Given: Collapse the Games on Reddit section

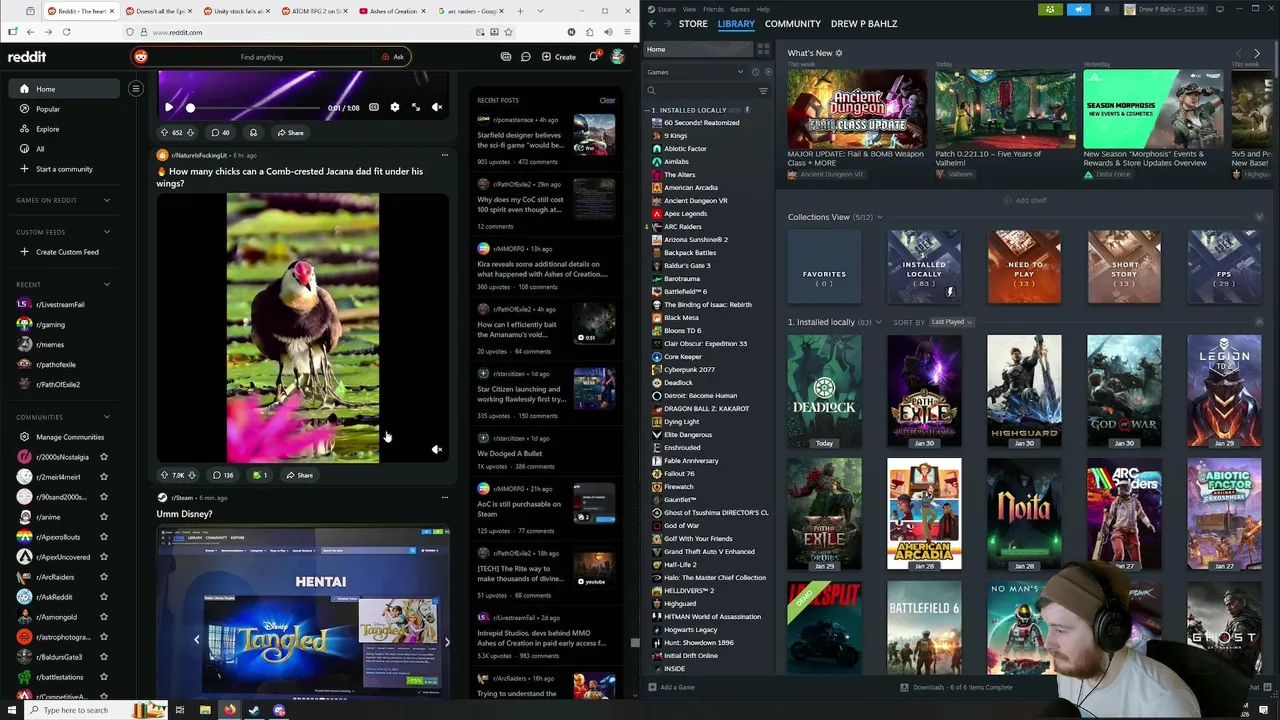Looking at the screenshot, I should pyautogui.click(x=107, y=200).
